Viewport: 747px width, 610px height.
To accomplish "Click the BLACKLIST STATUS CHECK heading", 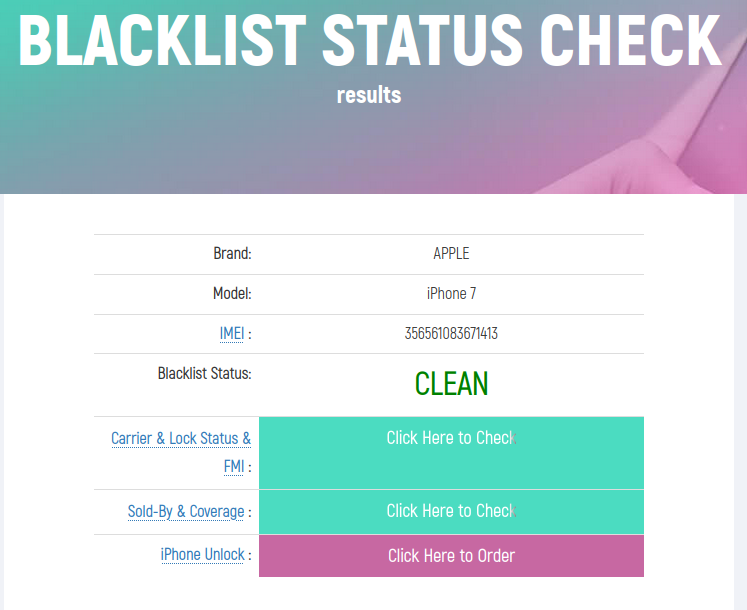I will pyautogui.click(x=370, y=38).
